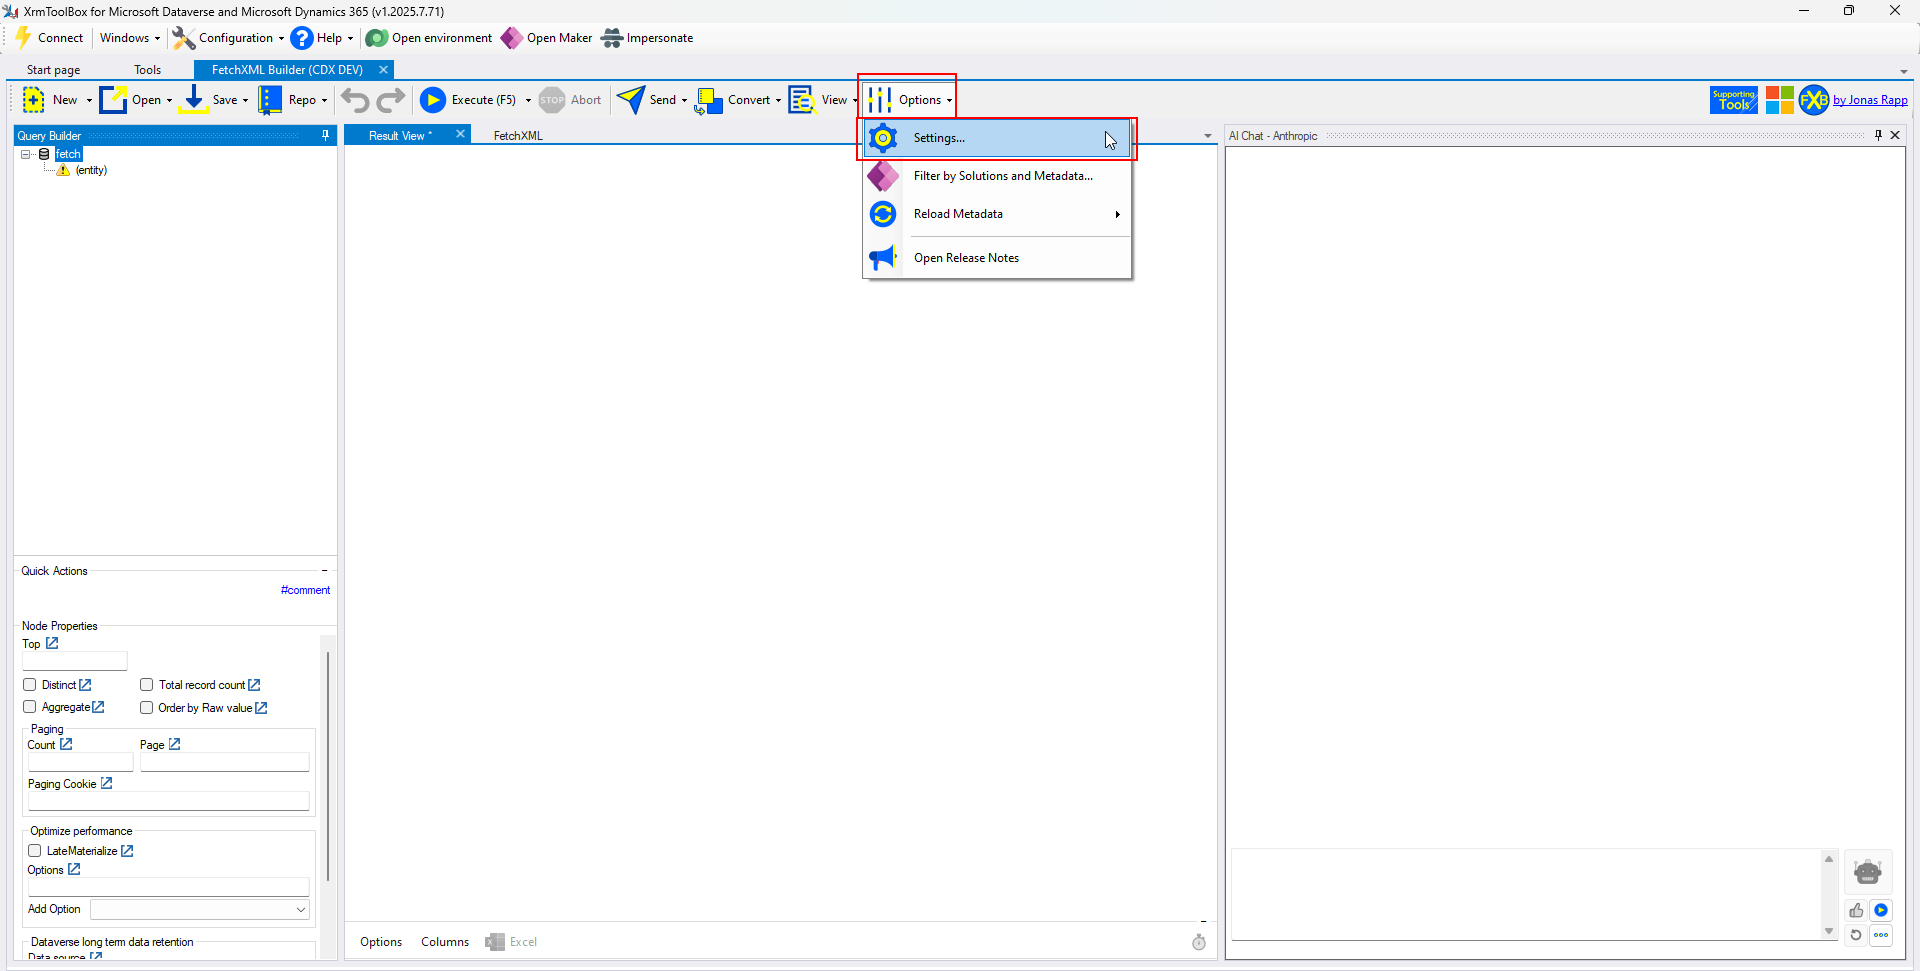Switch to the FetchXML tab
The image size is (1920, 971).
pos(518,136)
